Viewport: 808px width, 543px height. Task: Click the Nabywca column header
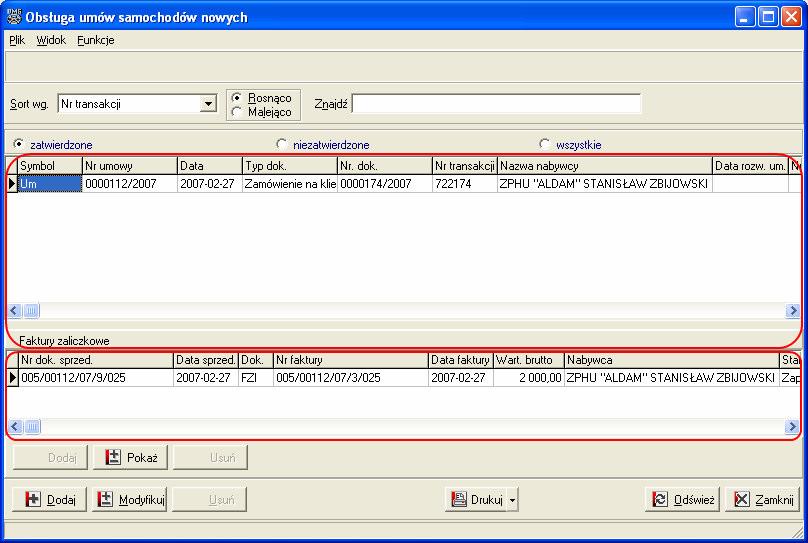tap(672, 360)
